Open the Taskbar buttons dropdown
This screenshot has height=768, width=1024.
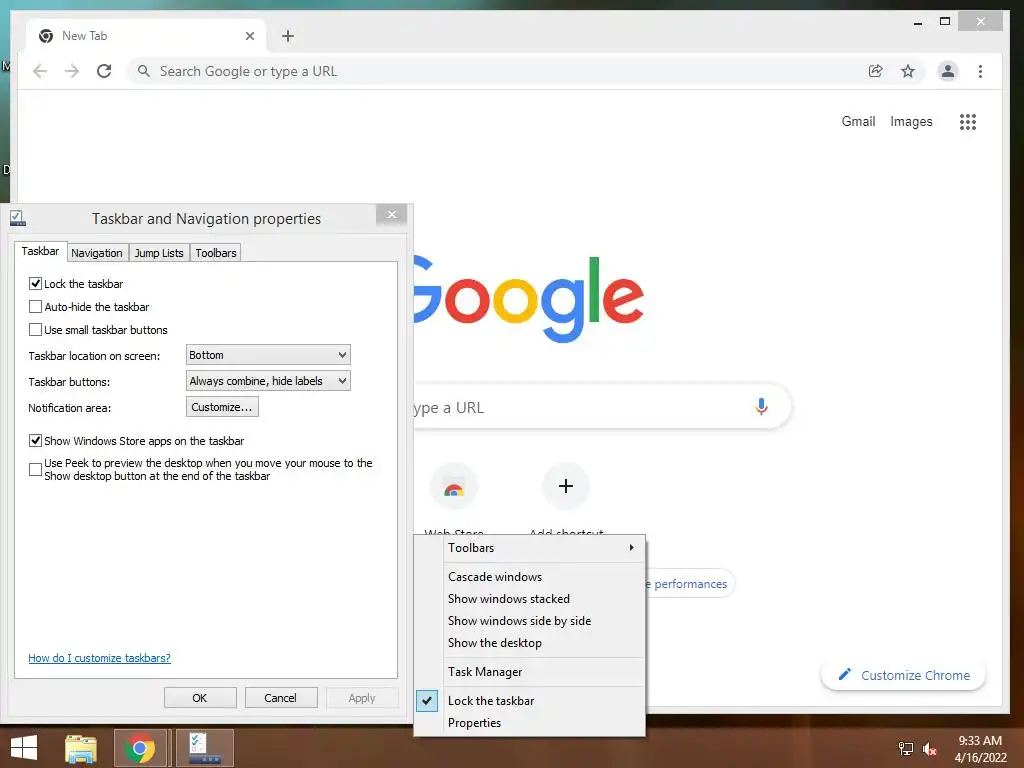pos(268,381)
